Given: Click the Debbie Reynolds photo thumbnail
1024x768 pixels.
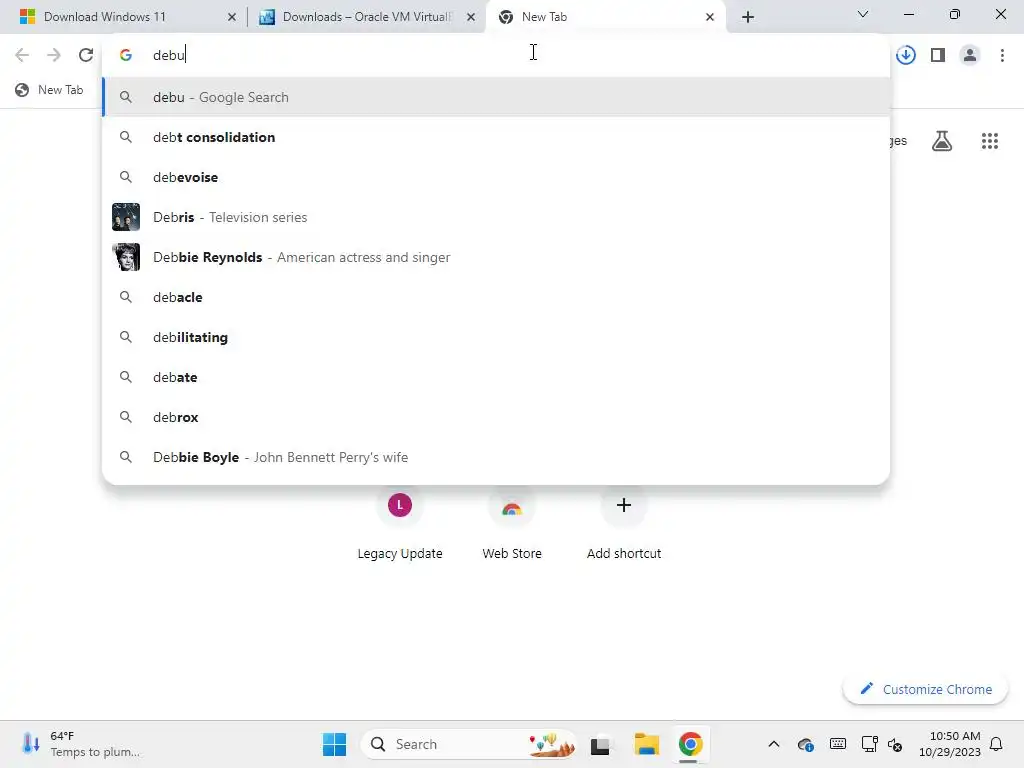Looking at the screenshot, I should coord(125,257).
